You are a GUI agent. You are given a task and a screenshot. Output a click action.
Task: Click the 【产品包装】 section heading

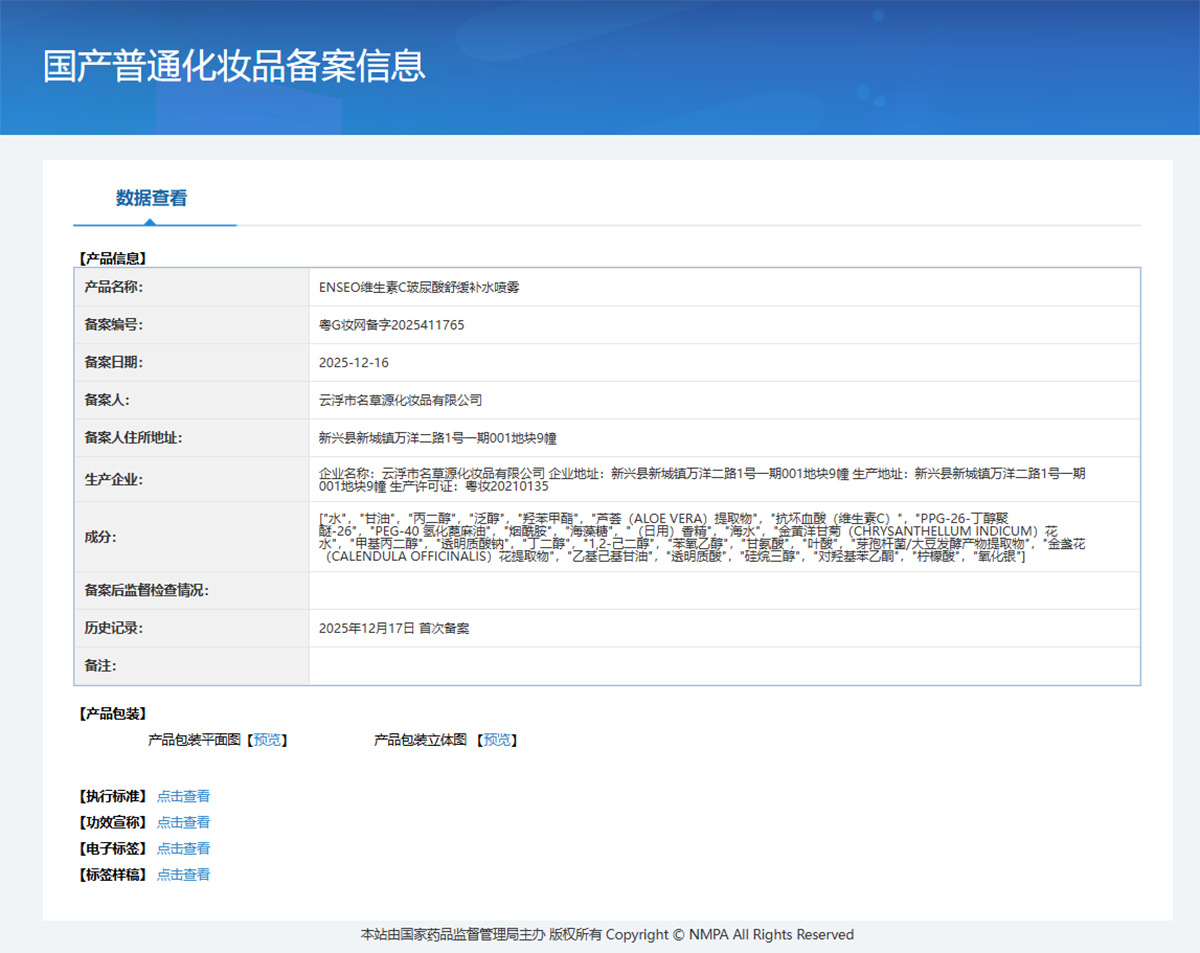(x=112, y=713)
